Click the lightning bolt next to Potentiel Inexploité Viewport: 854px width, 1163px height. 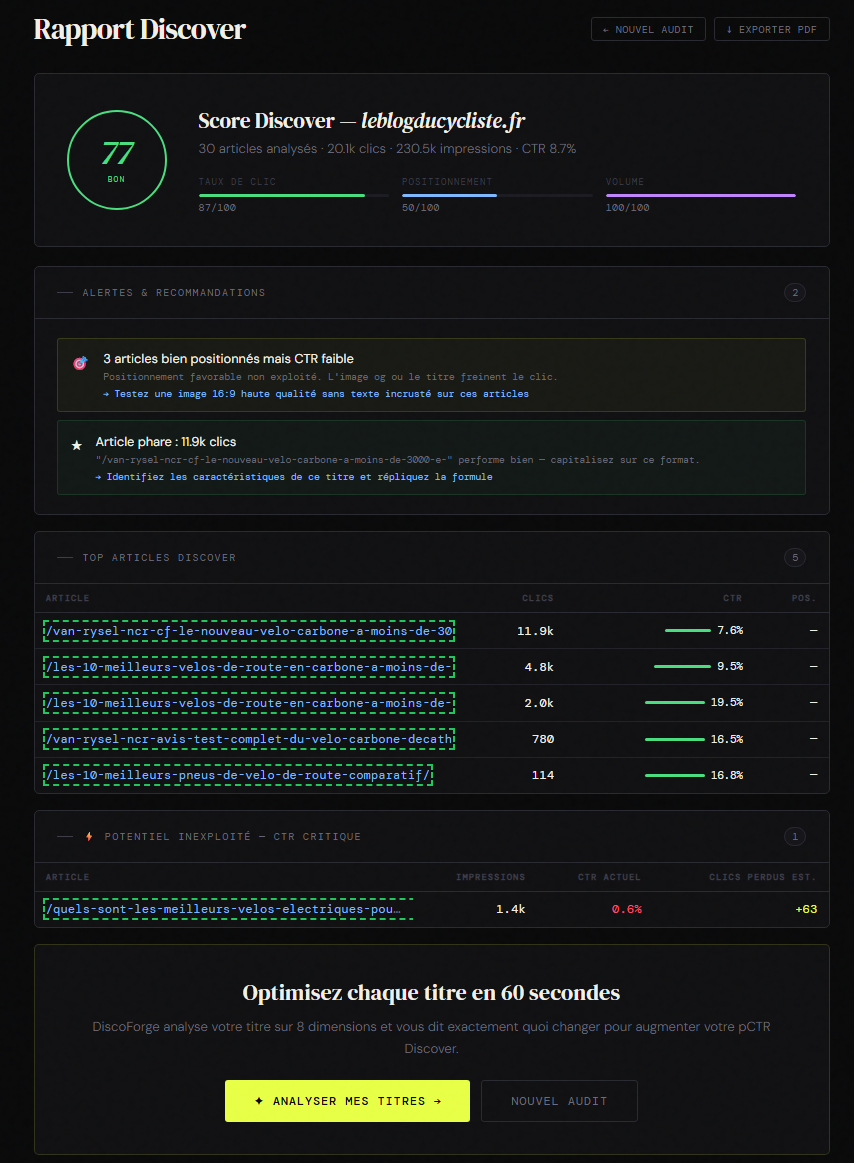[x=89, y=837]
